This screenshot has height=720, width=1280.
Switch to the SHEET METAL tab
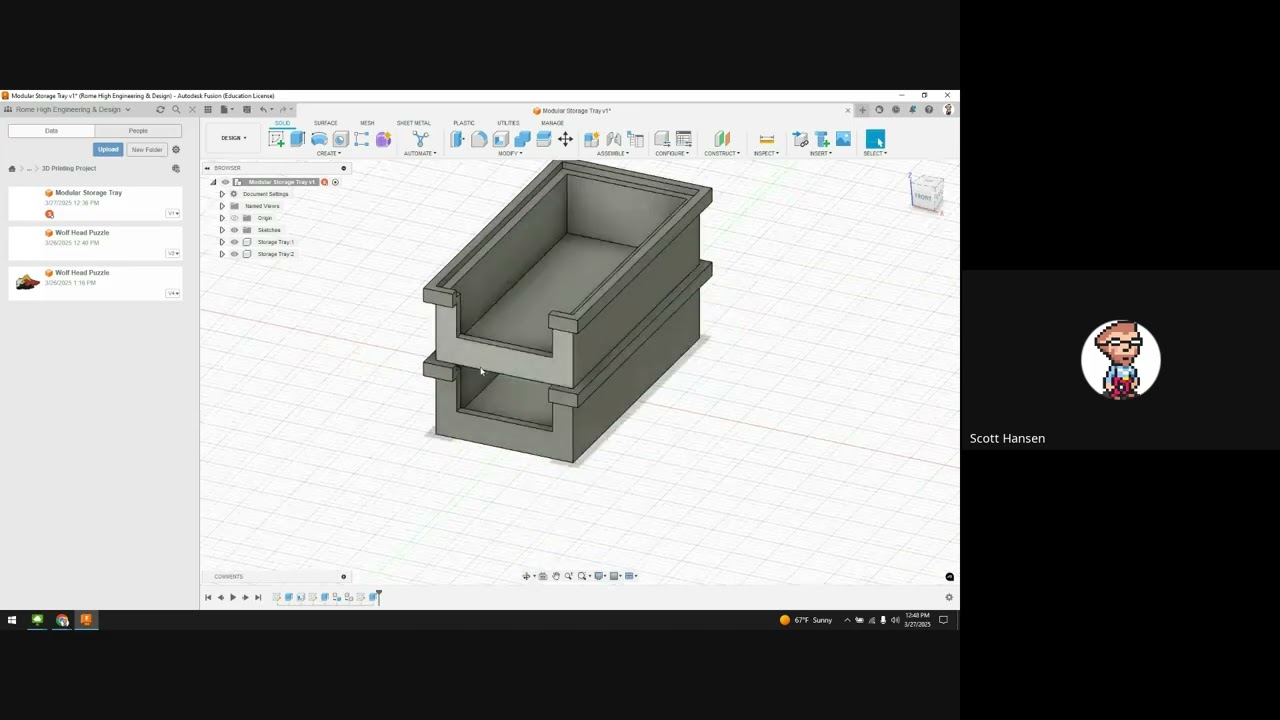coord(413,123)
